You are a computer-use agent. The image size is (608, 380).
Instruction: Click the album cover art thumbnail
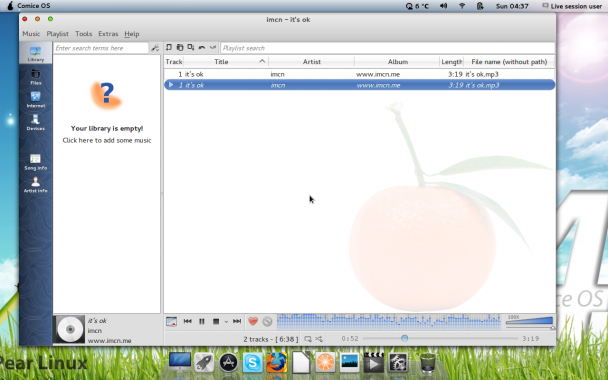[x=69, y=329]
